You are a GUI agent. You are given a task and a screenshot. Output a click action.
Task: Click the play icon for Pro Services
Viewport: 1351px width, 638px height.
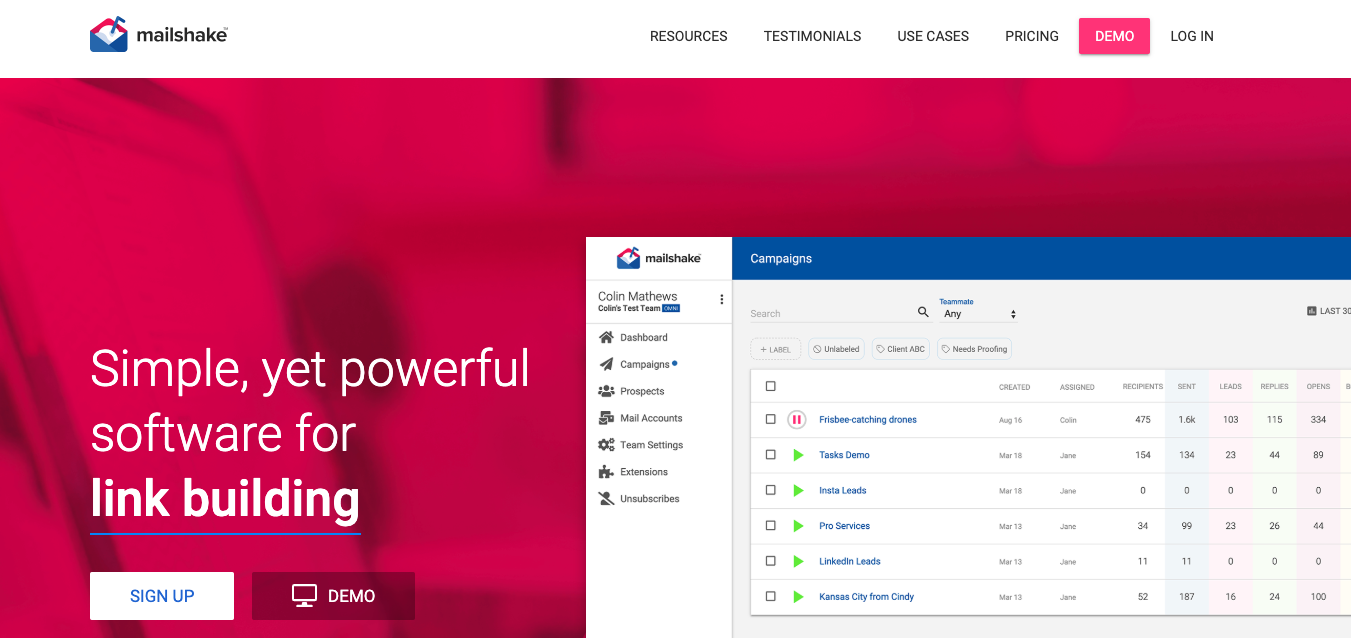click(798, 526)
